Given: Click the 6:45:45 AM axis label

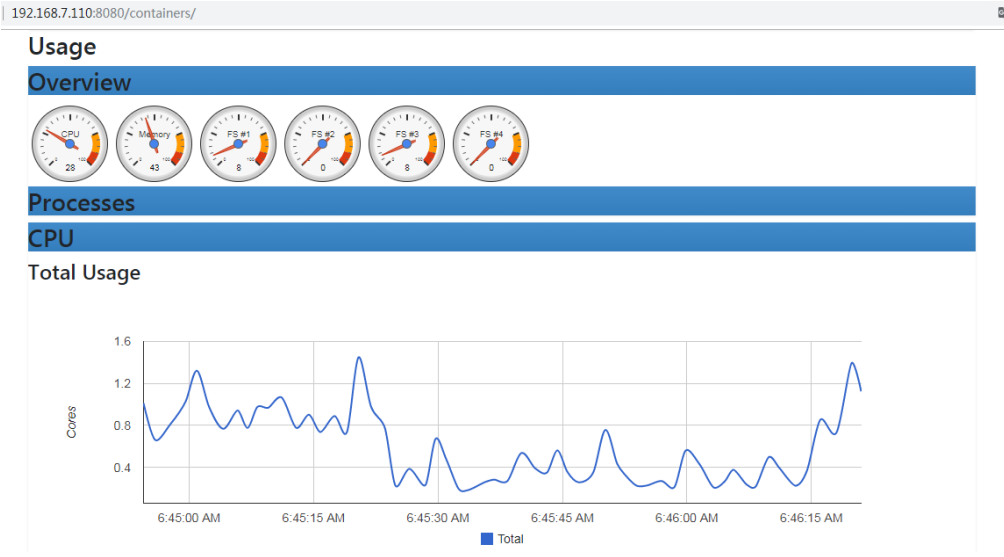Looking at the screenshot, I should pyautogui.click(x=562, y=518).
